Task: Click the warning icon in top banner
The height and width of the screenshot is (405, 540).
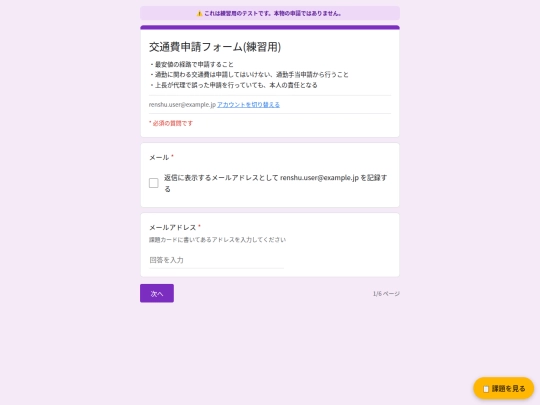Action: pyautogui.click(x=199, y=14)
